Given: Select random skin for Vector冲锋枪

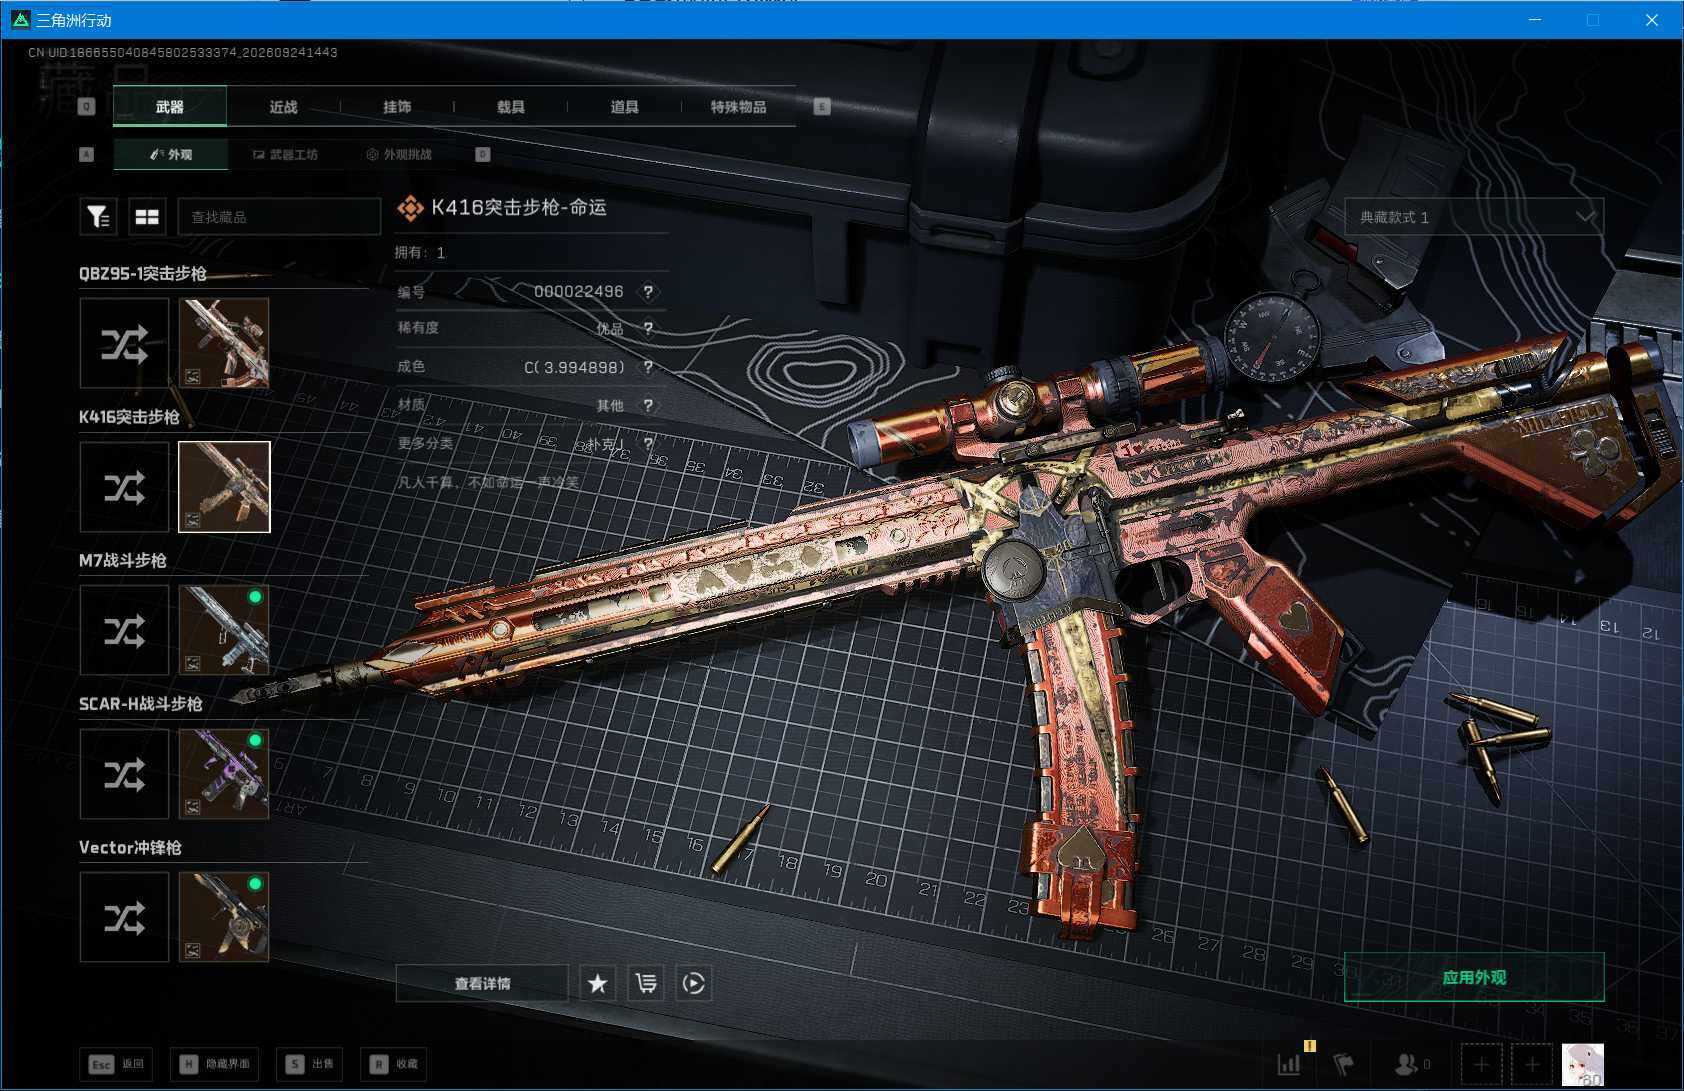Looking at the screenshot, I should [x=125, y=917].
